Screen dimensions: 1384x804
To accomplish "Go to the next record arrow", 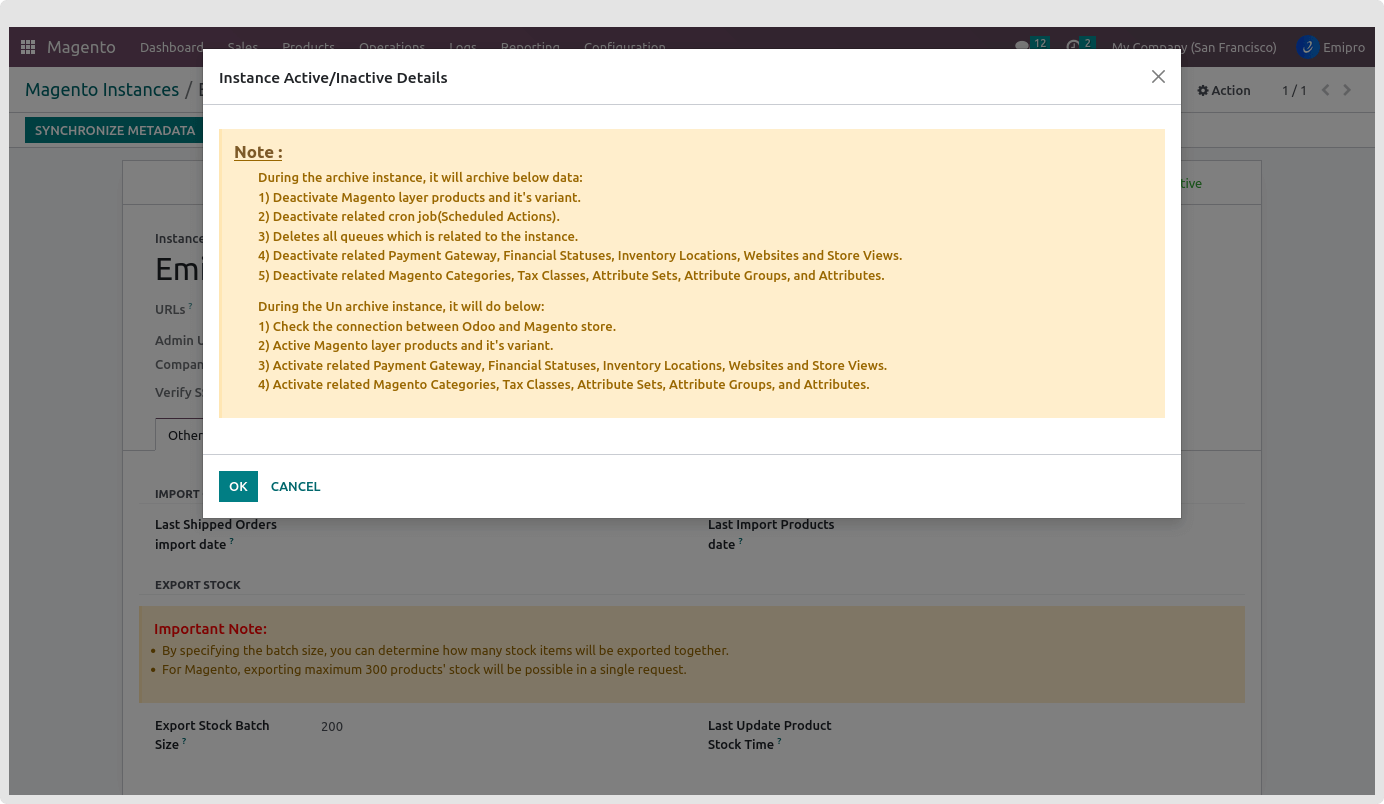I will pyautogui.click(x=1347, y=90).
